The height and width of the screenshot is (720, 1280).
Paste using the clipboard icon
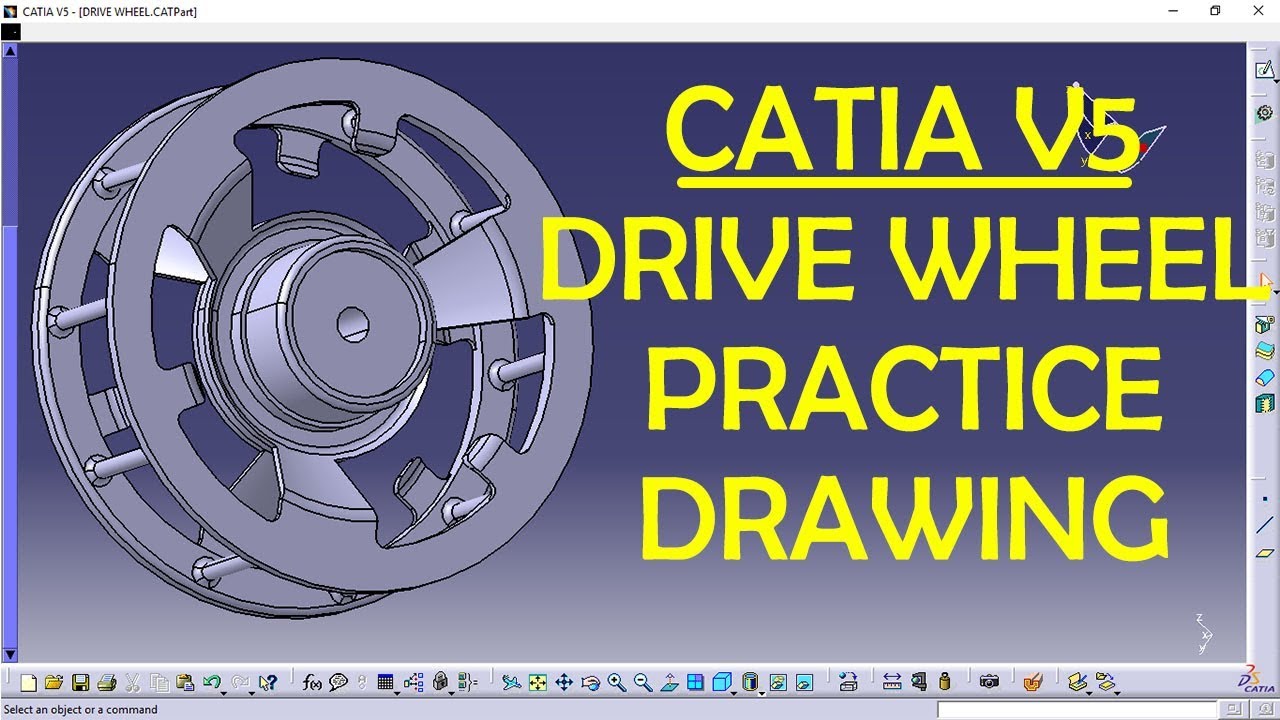pyautogui.click(x=185, y=683)
